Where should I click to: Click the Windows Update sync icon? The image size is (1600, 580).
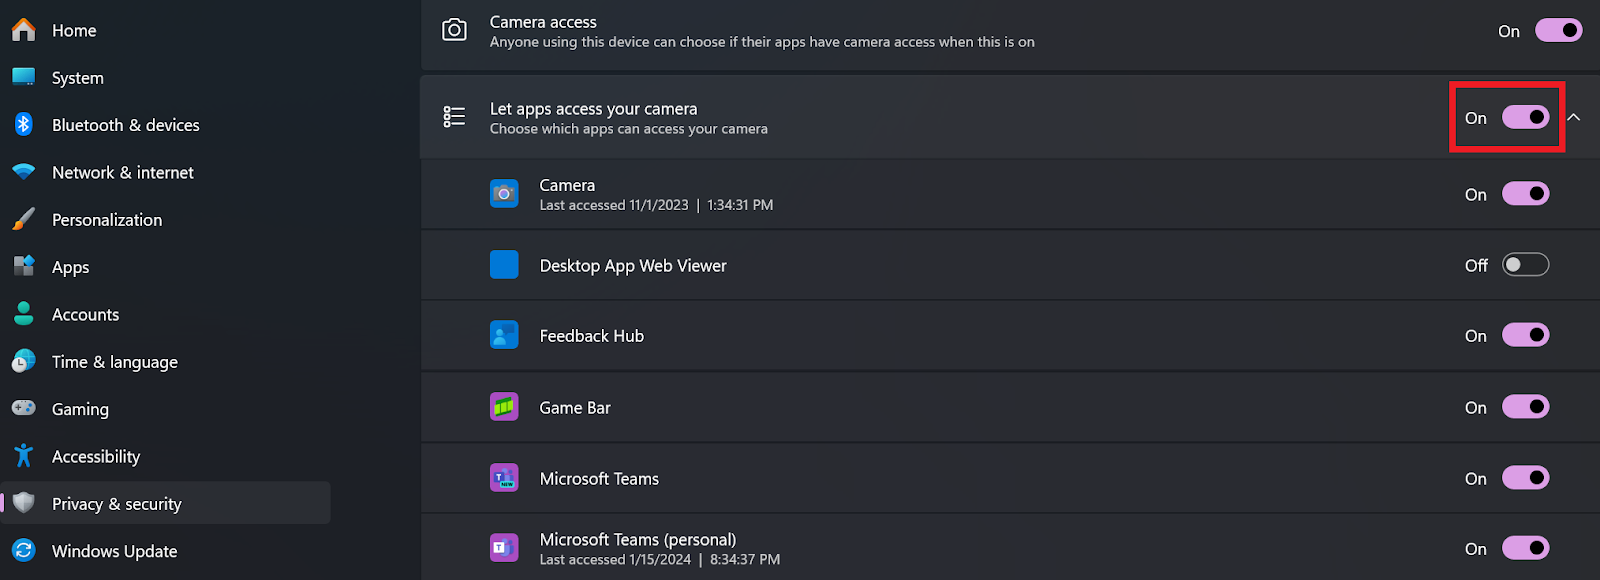tap(24, 551)
